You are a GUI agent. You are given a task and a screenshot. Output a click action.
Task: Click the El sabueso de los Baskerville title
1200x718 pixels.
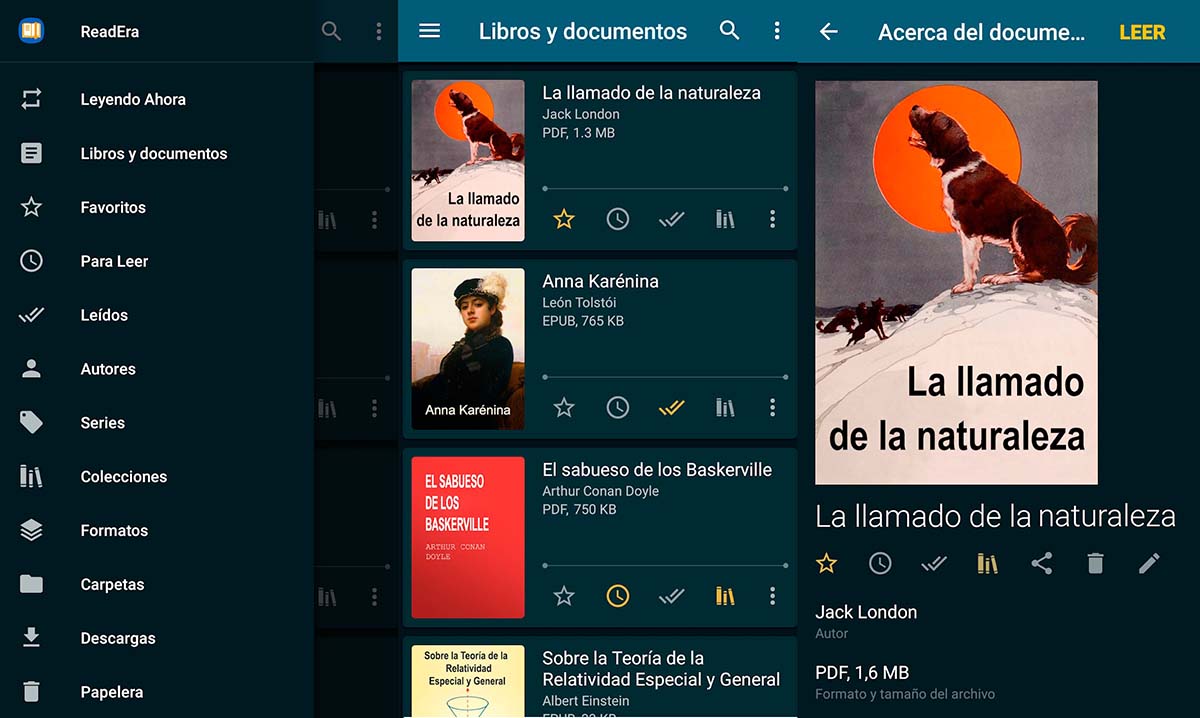pyautogui.click(x=657, y=469)
